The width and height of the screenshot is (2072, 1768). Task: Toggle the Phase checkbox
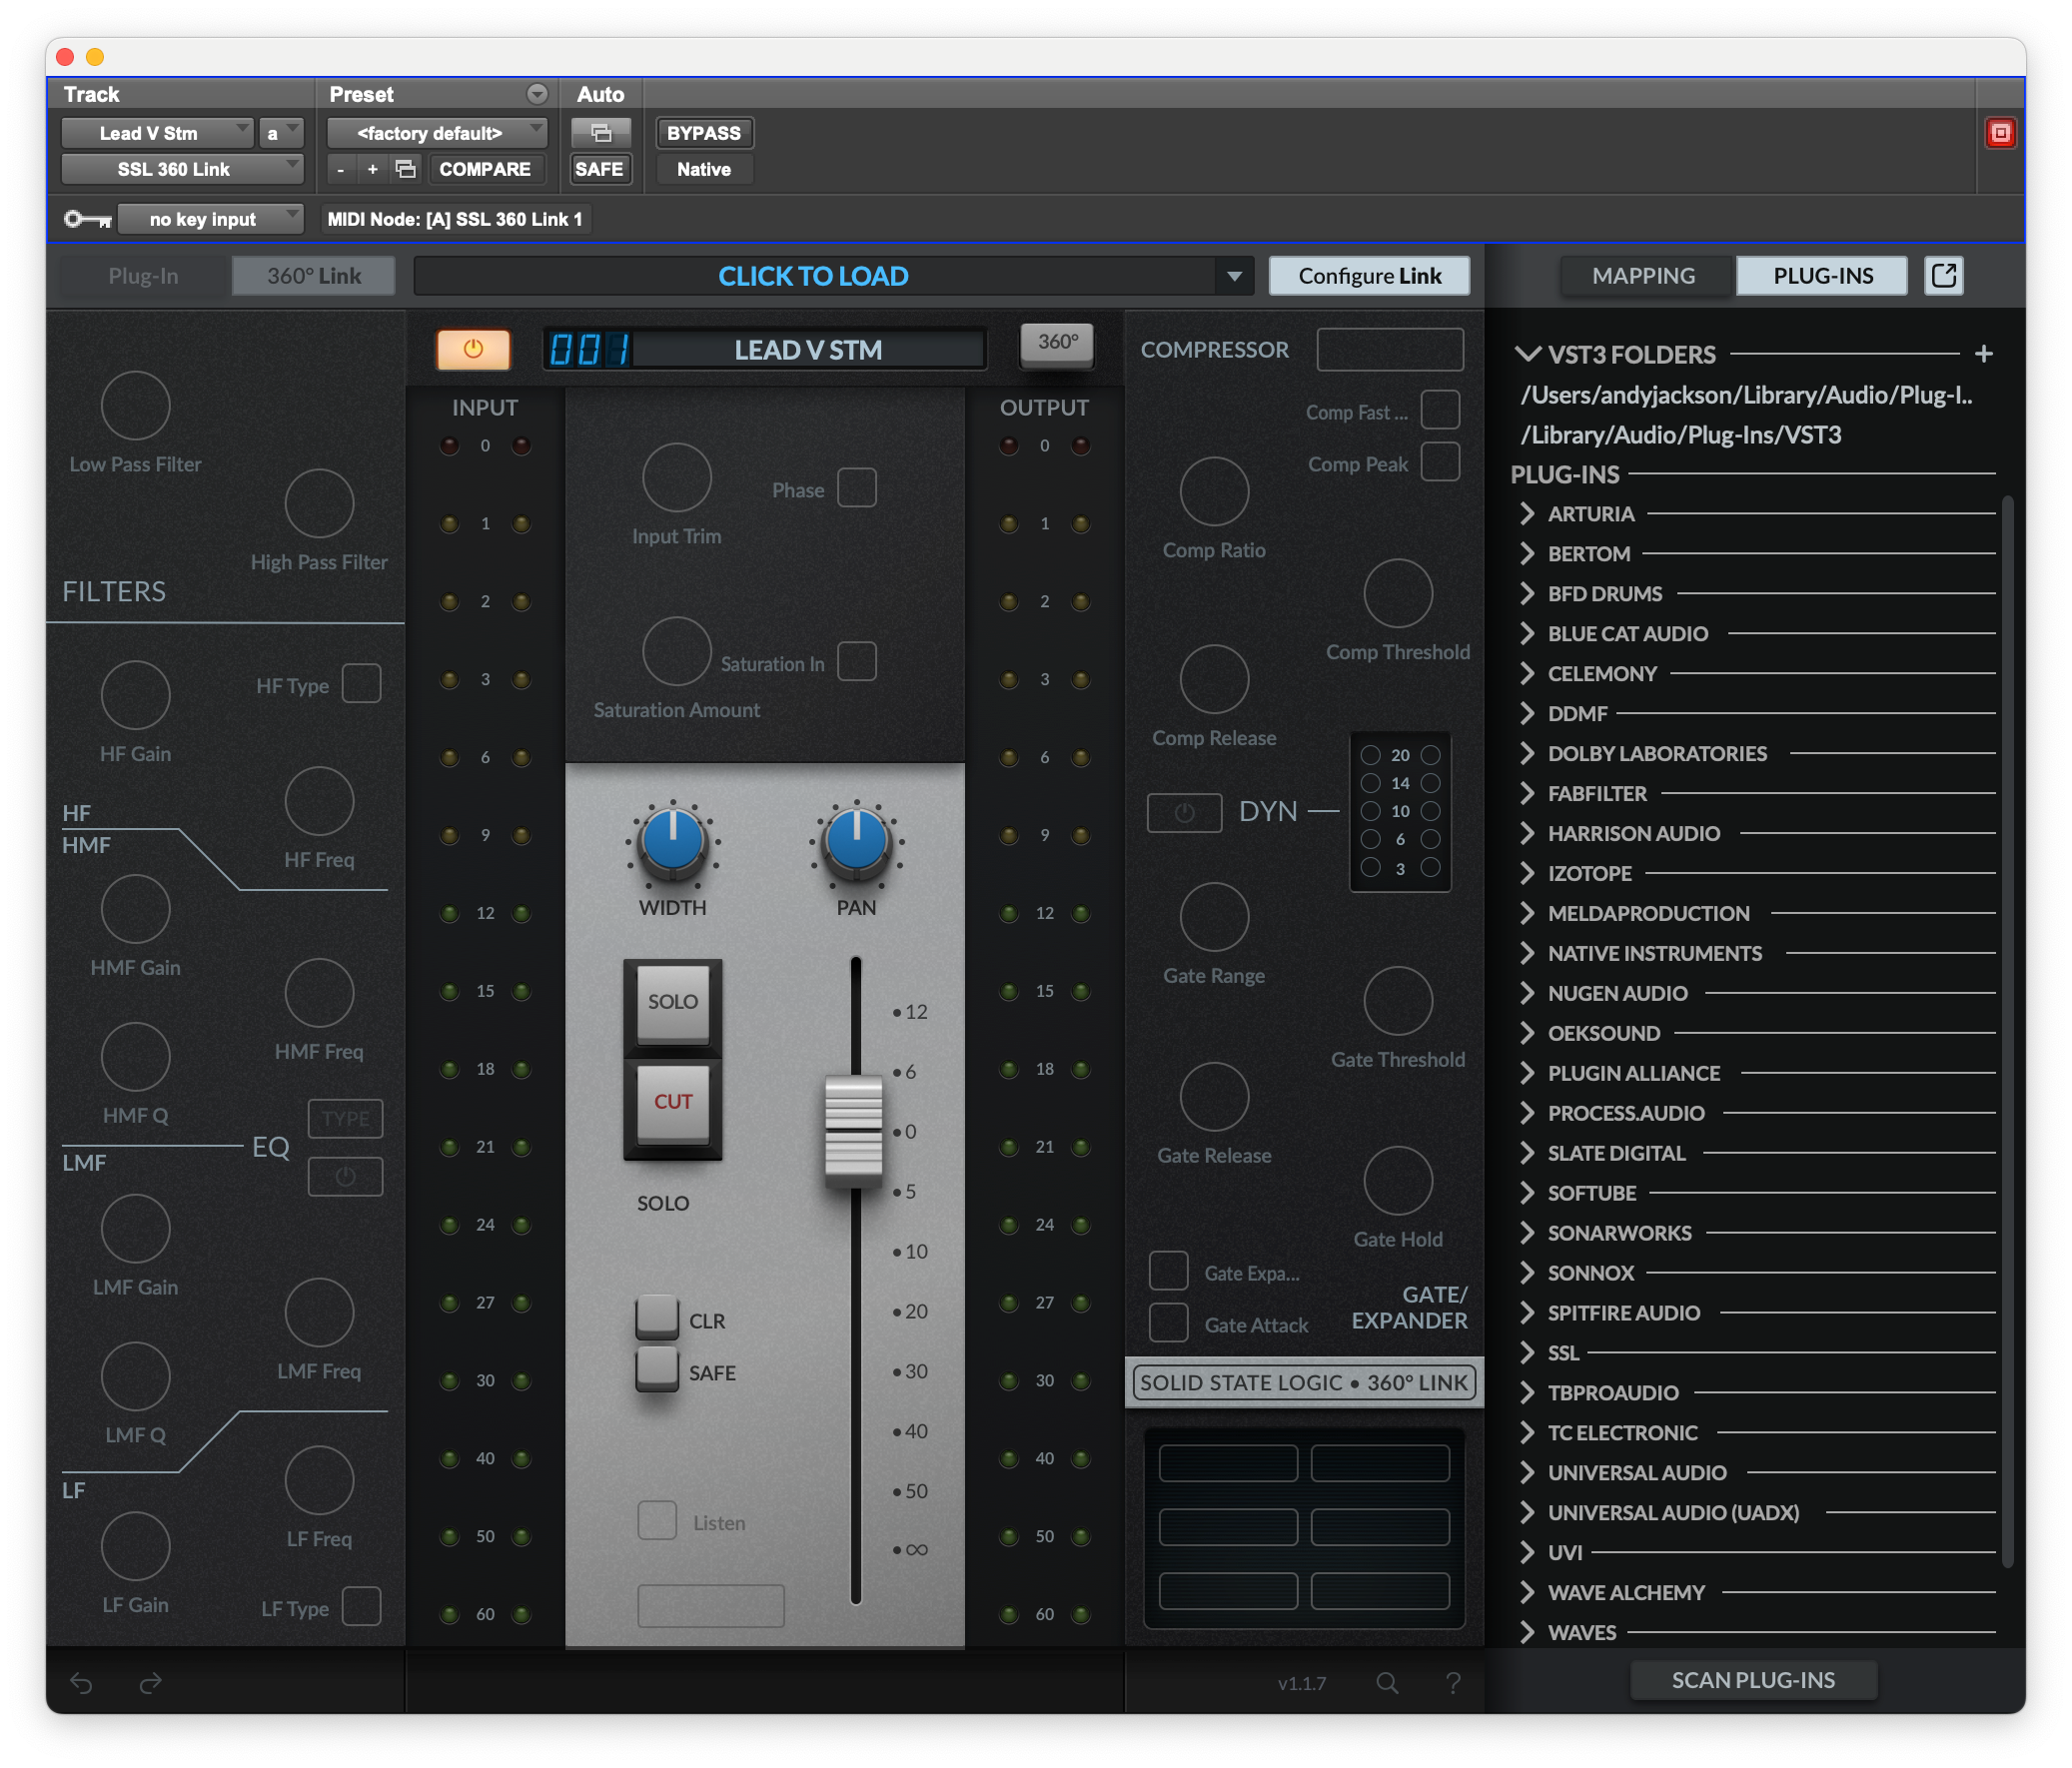857,488
